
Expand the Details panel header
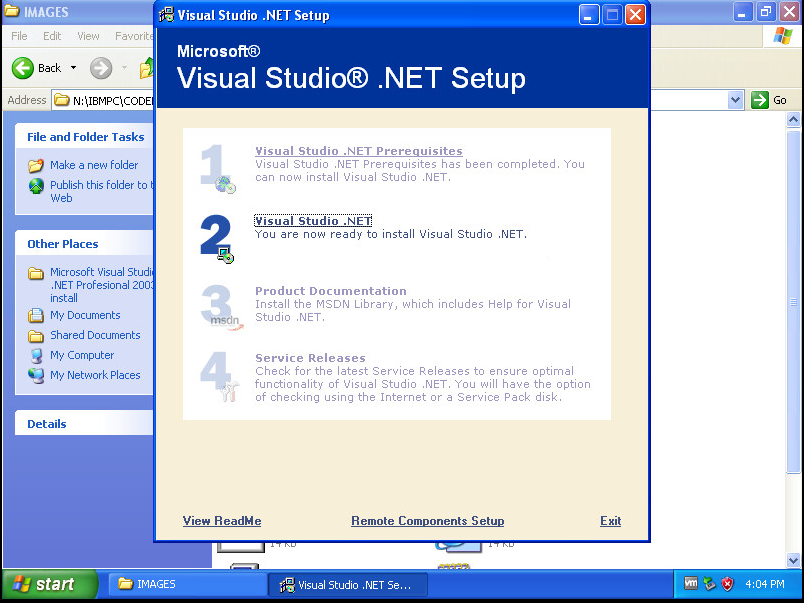pyautogui.click(x=85, y=424)
